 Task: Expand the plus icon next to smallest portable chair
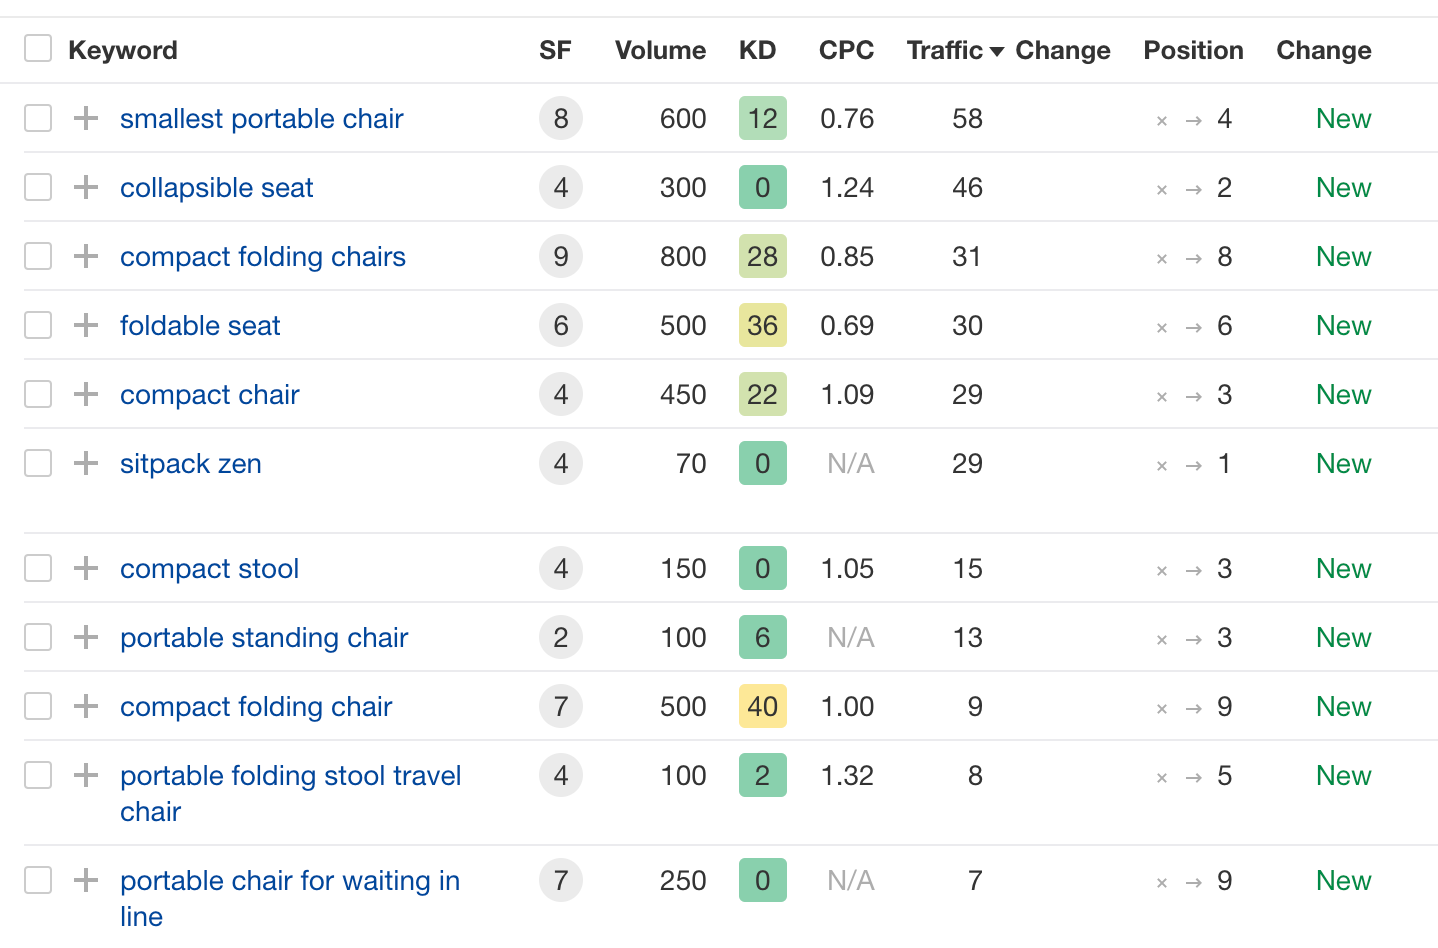click(x=86, y=118)
